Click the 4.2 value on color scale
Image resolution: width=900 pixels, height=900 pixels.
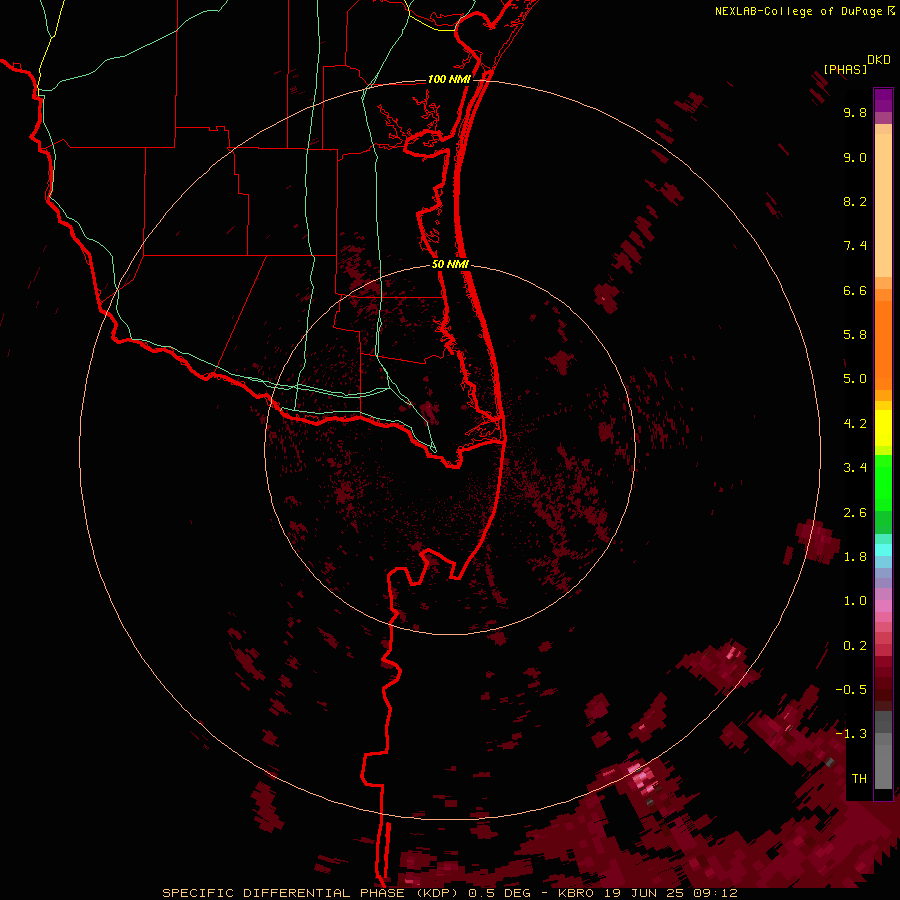(x=855, y=424)
